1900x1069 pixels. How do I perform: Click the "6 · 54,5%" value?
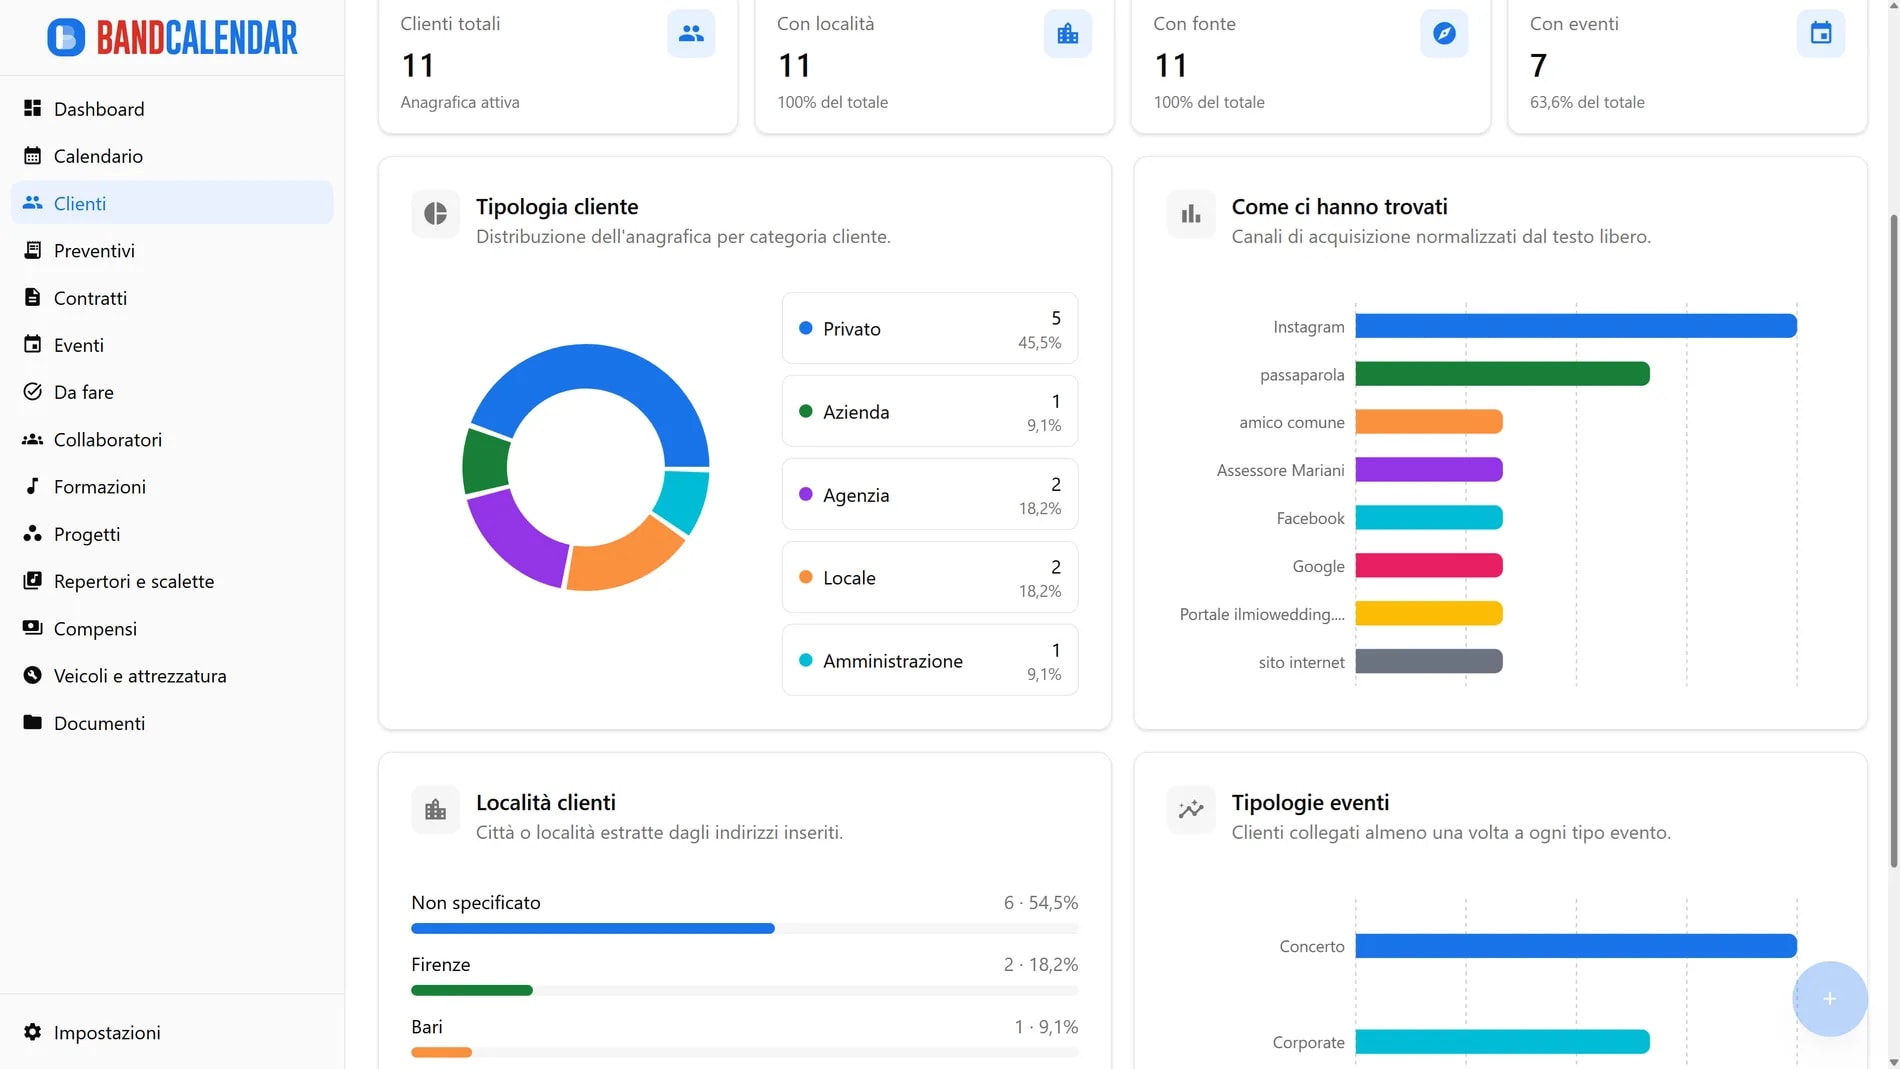(1041, 902)
